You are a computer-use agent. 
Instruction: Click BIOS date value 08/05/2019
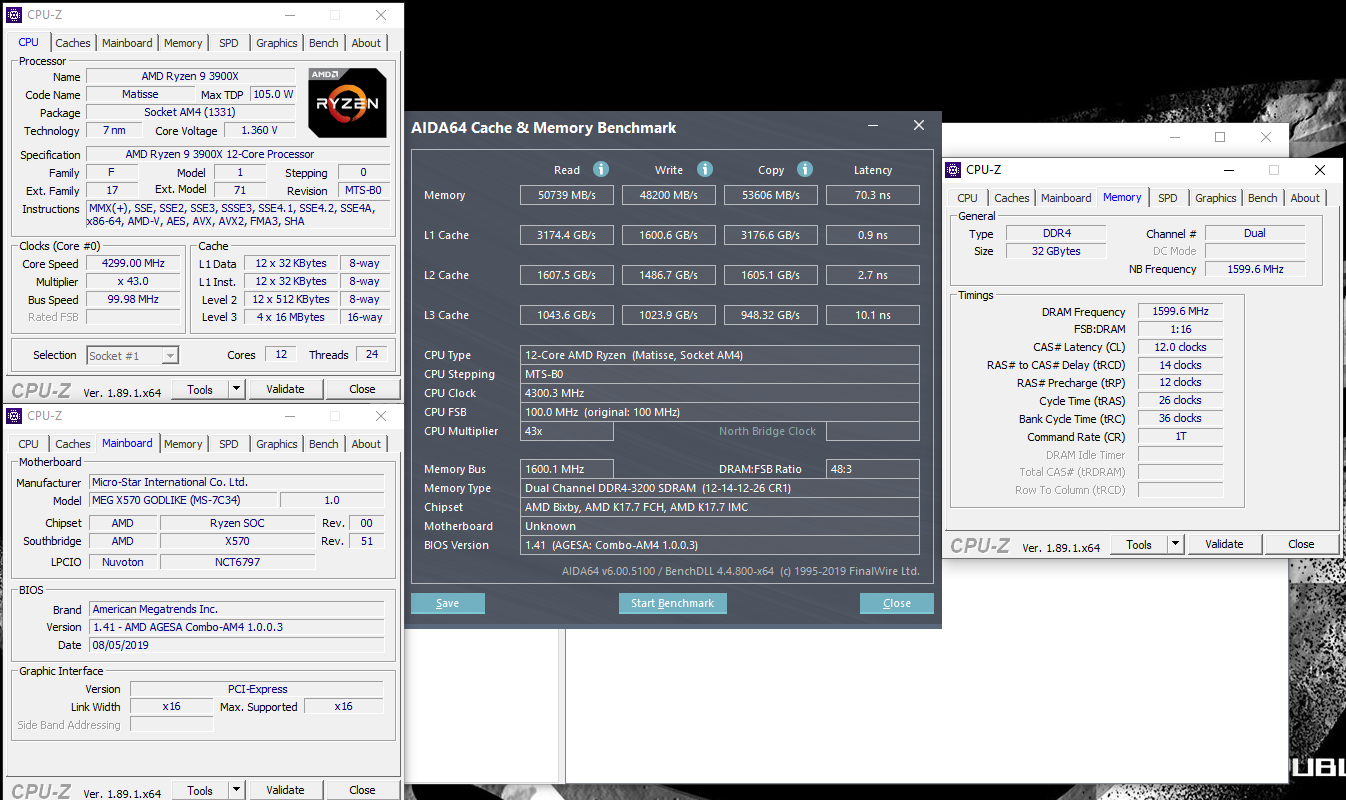click(236, 645)
